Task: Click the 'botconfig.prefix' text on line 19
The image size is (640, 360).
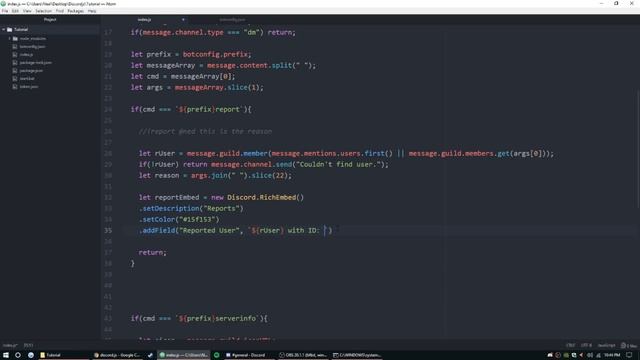Action: [215, 54]
